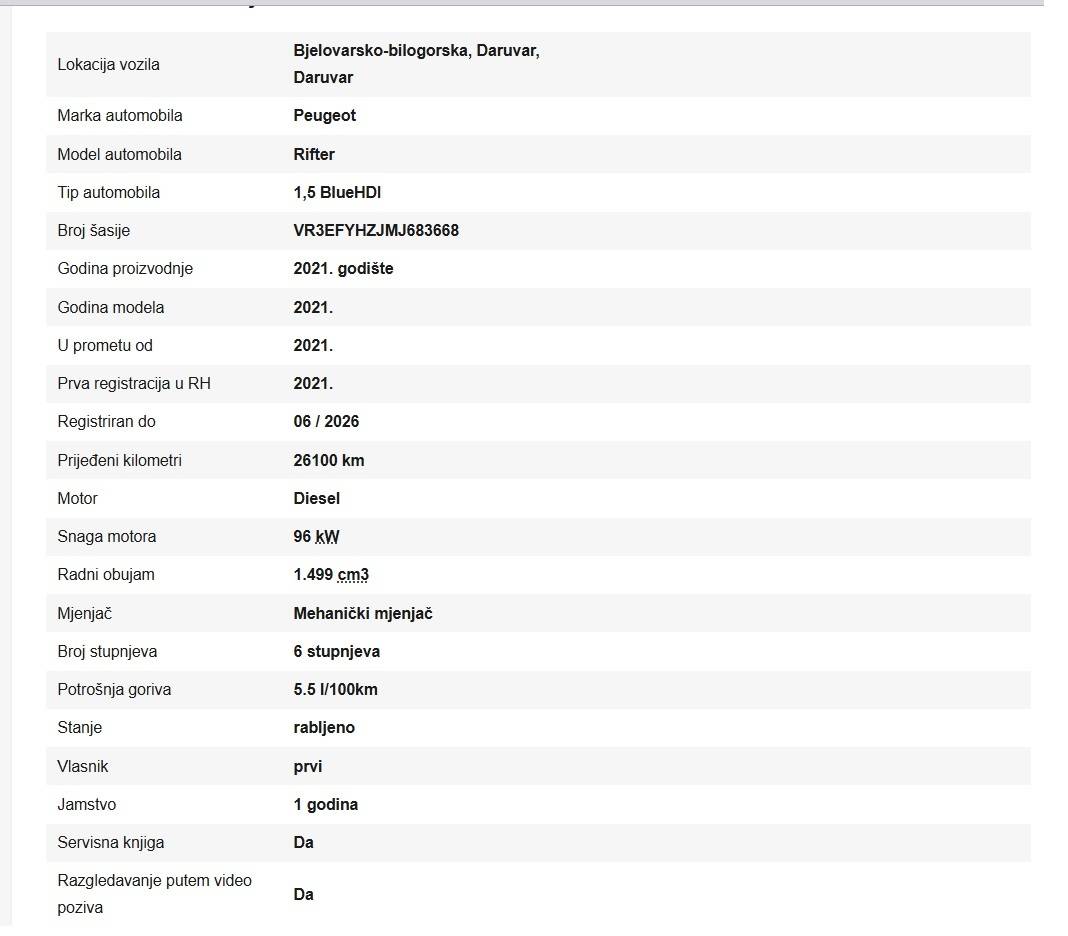
Task: Click the Servisna knjiga row label
Action: click(111, 843)
